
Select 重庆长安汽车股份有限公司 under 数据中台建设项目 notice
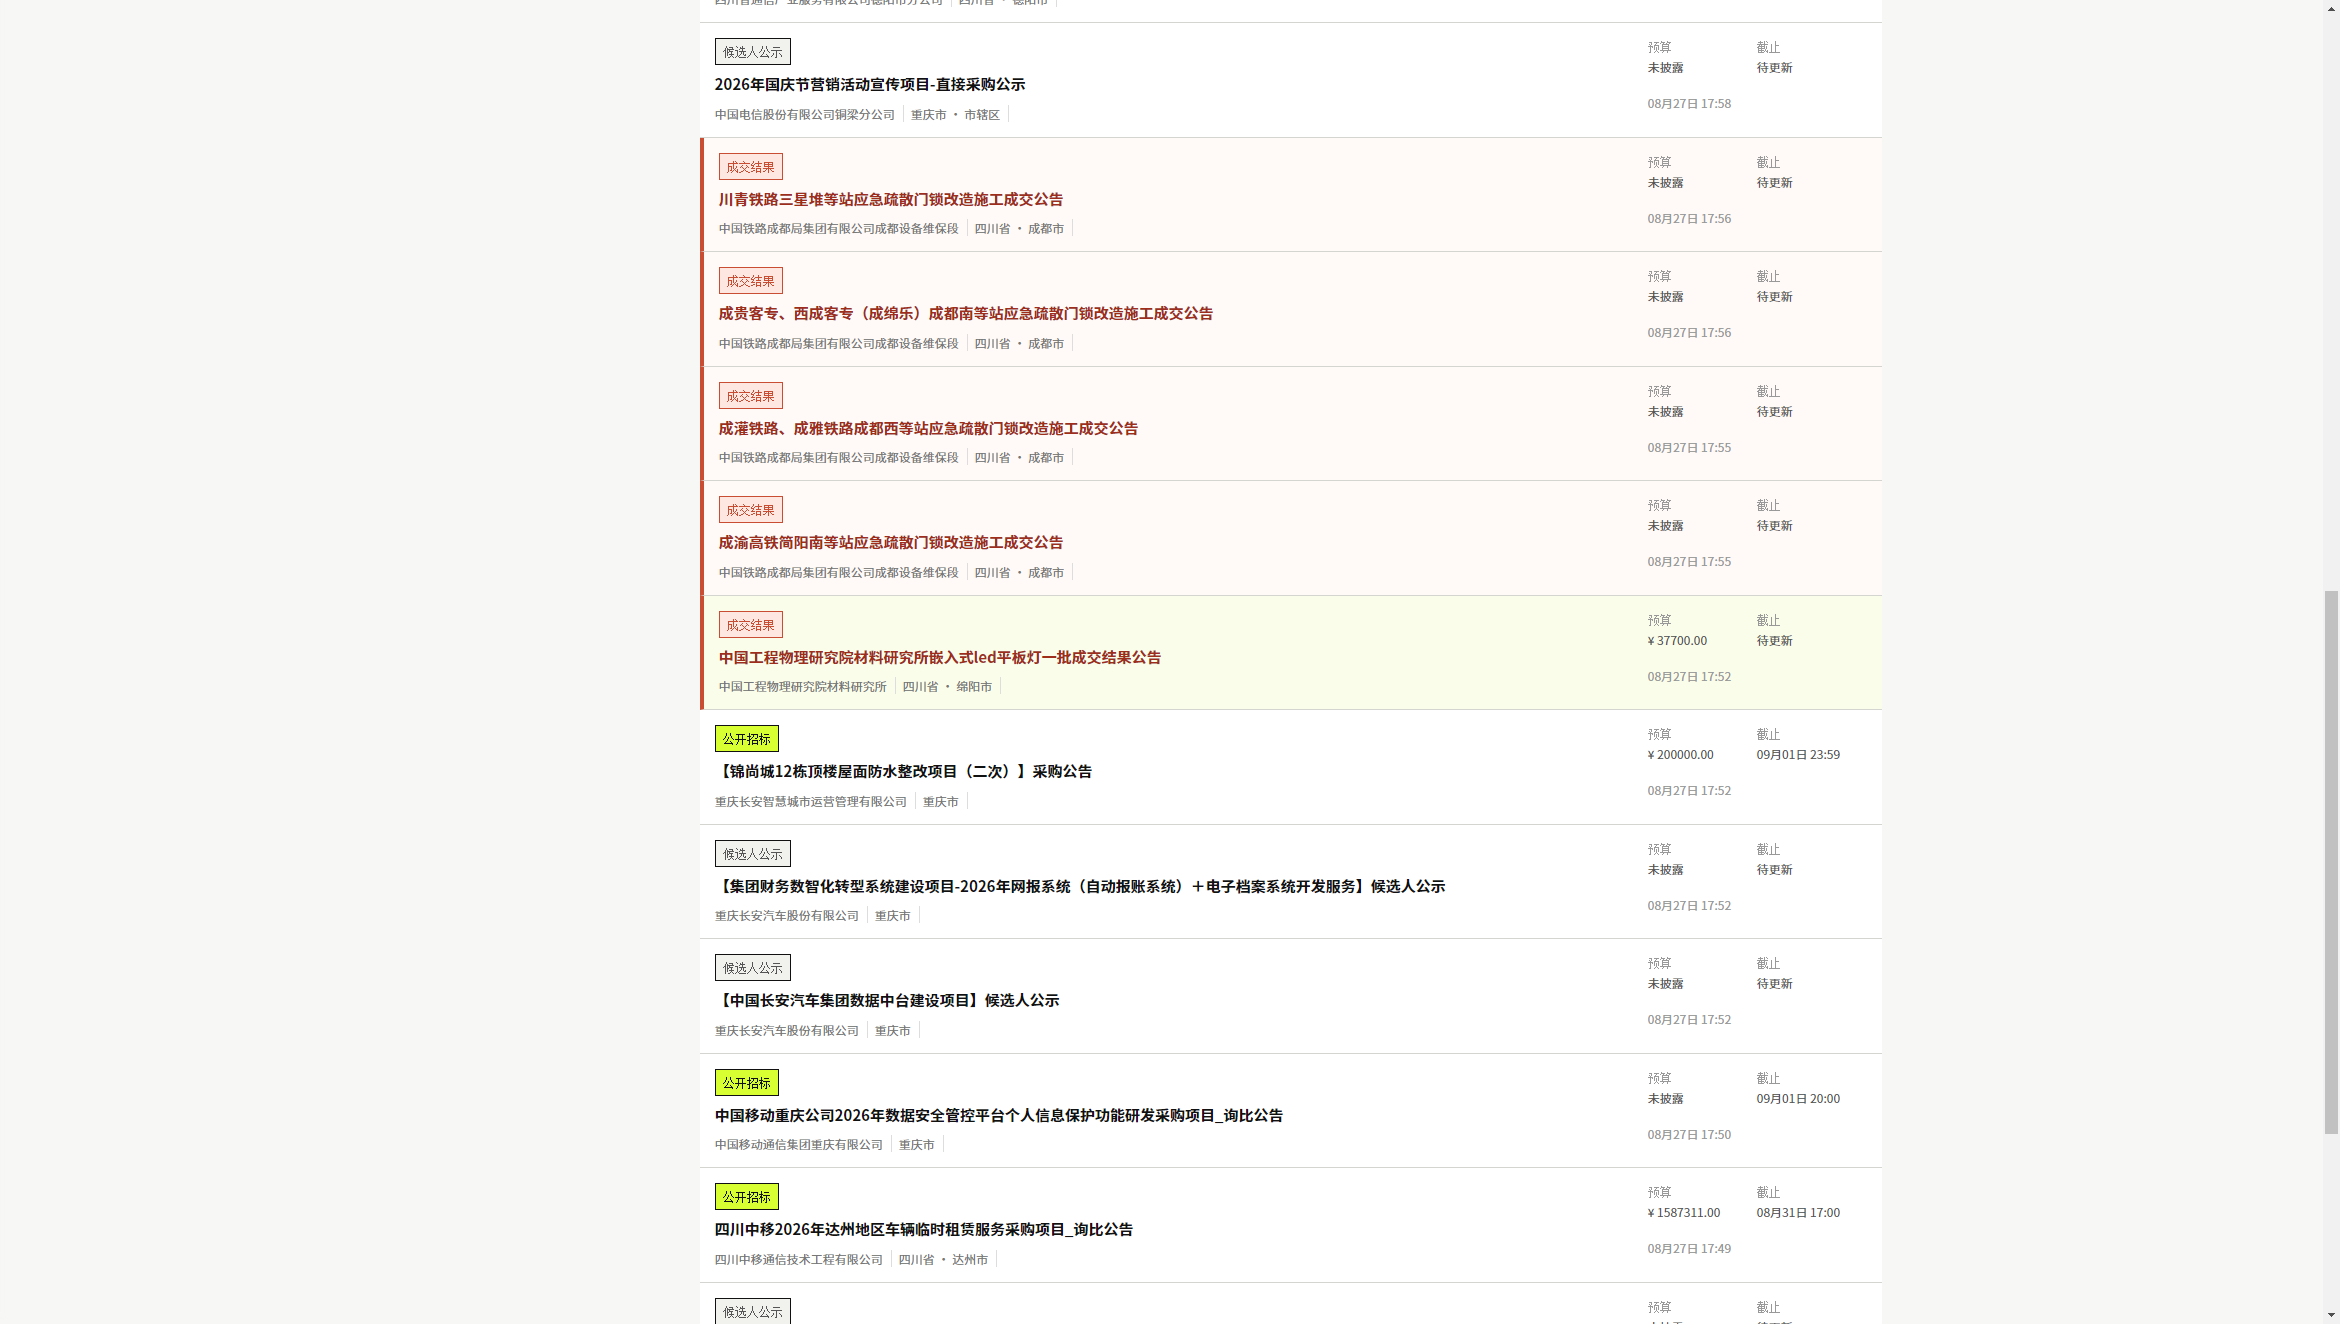(x=786, y=1031)
